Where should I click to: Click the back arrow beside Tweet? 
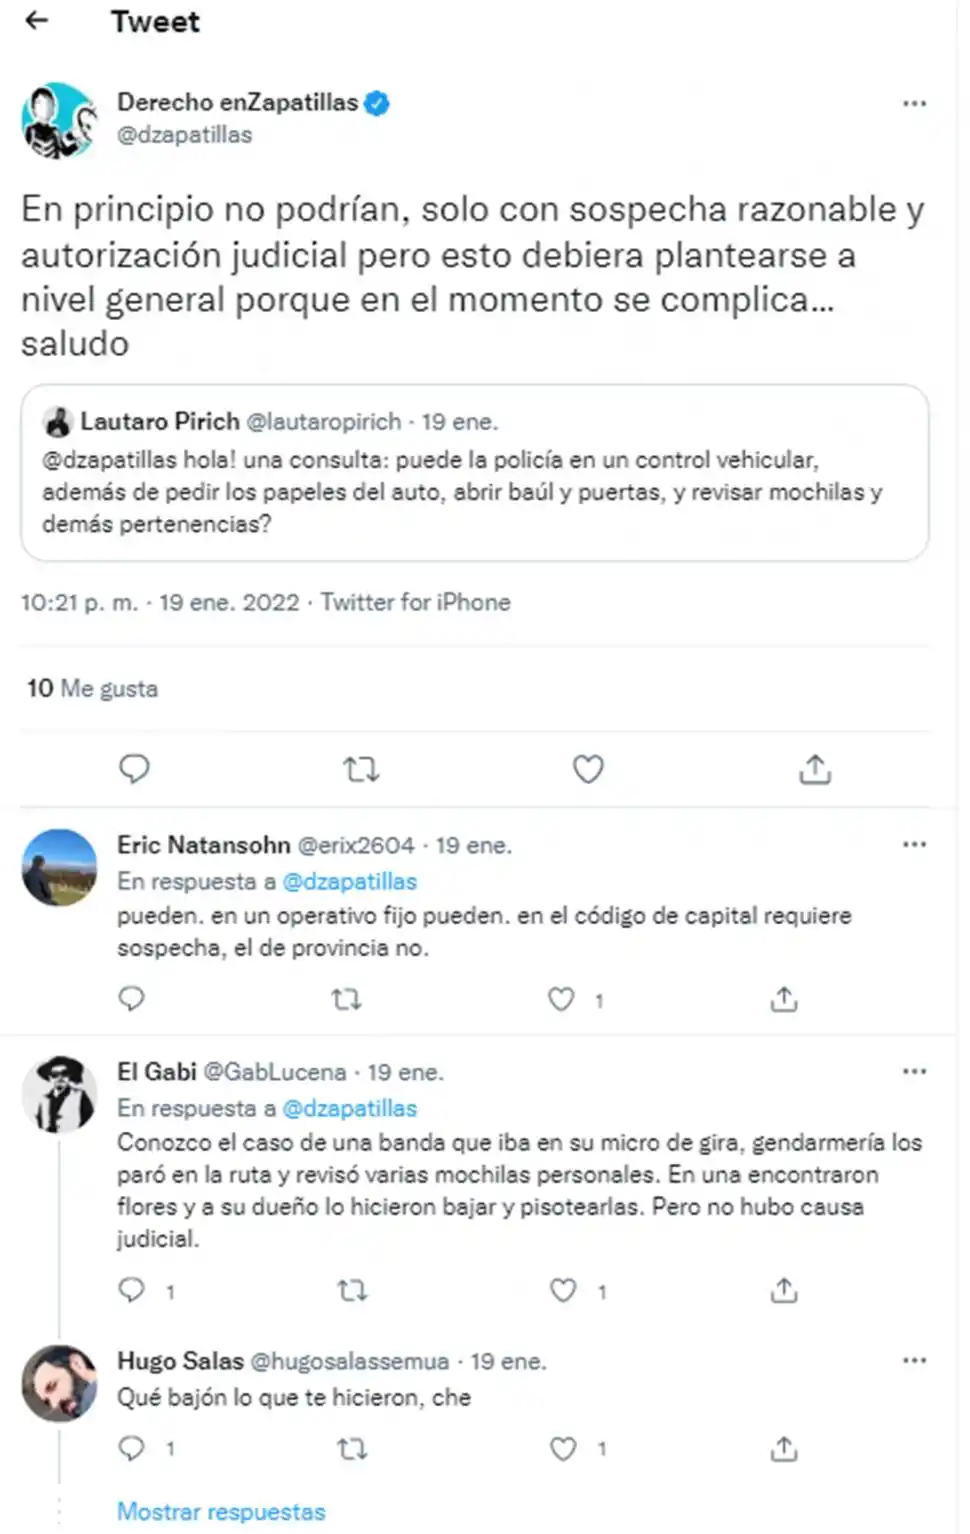(37, 21)
